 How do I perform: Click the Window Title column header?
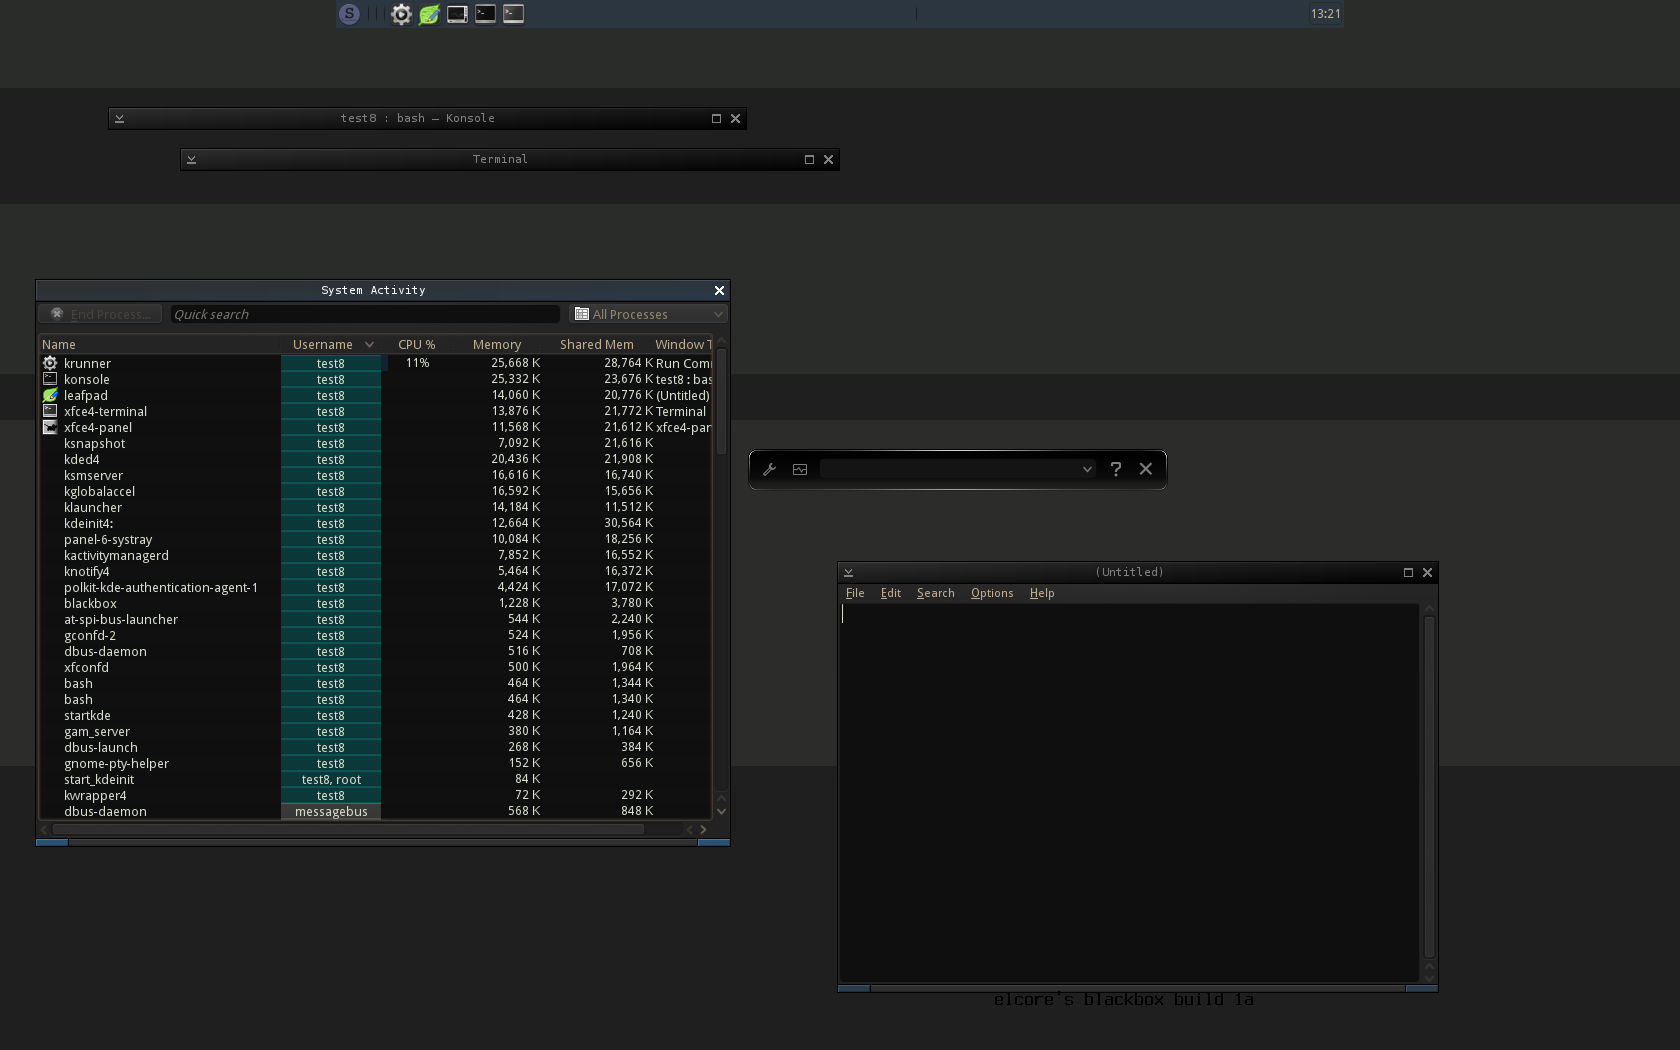click(x=683, y=344)
